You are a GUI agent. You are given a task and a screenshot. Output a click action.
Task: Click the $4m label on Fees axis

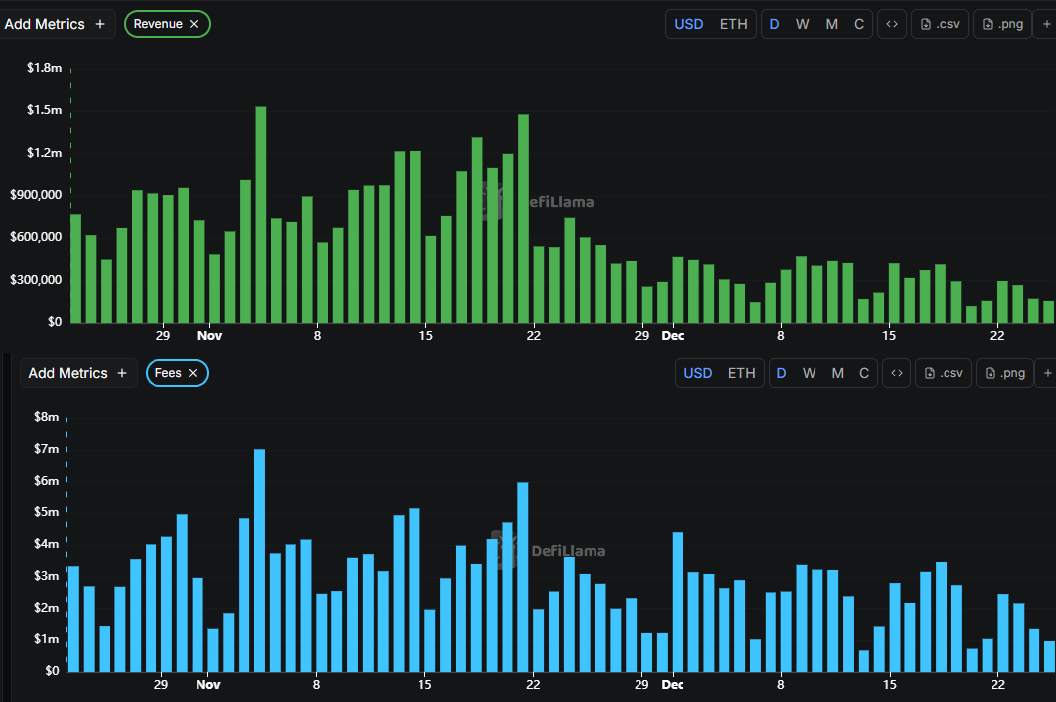(46, 544)
